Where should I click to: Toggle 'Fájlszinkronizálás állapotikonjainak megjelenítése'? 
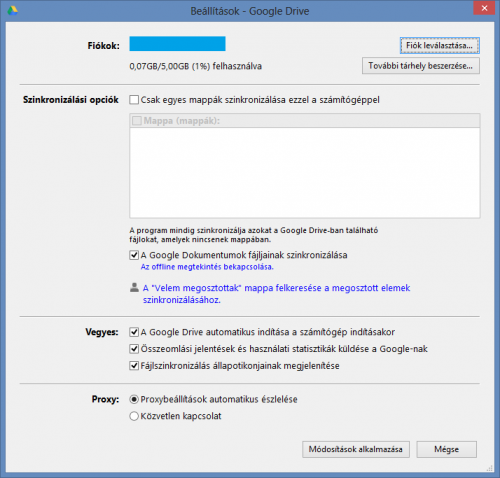134,366
